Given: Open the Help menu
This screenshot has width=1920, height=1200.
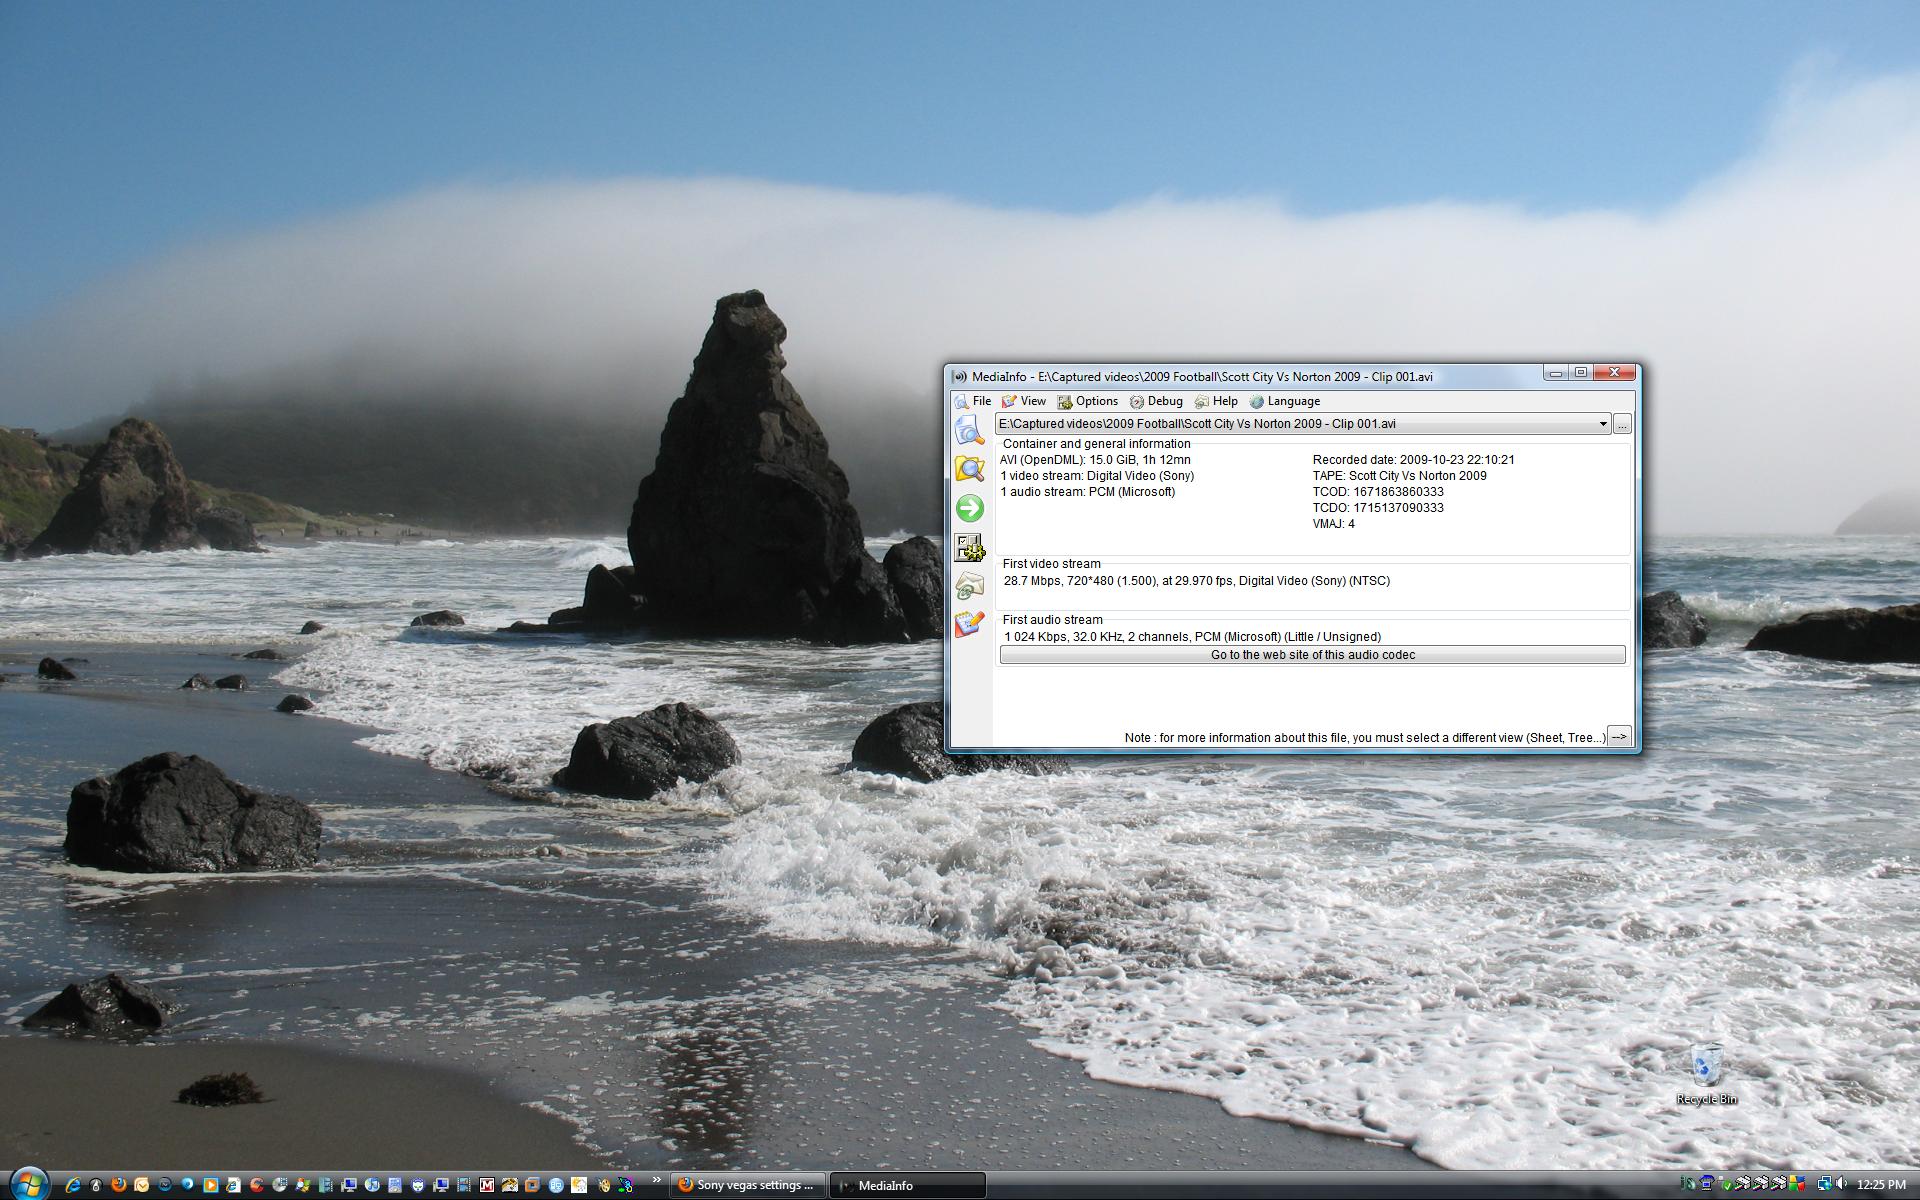Looking at the screenshot, I should coord(1216,401).
